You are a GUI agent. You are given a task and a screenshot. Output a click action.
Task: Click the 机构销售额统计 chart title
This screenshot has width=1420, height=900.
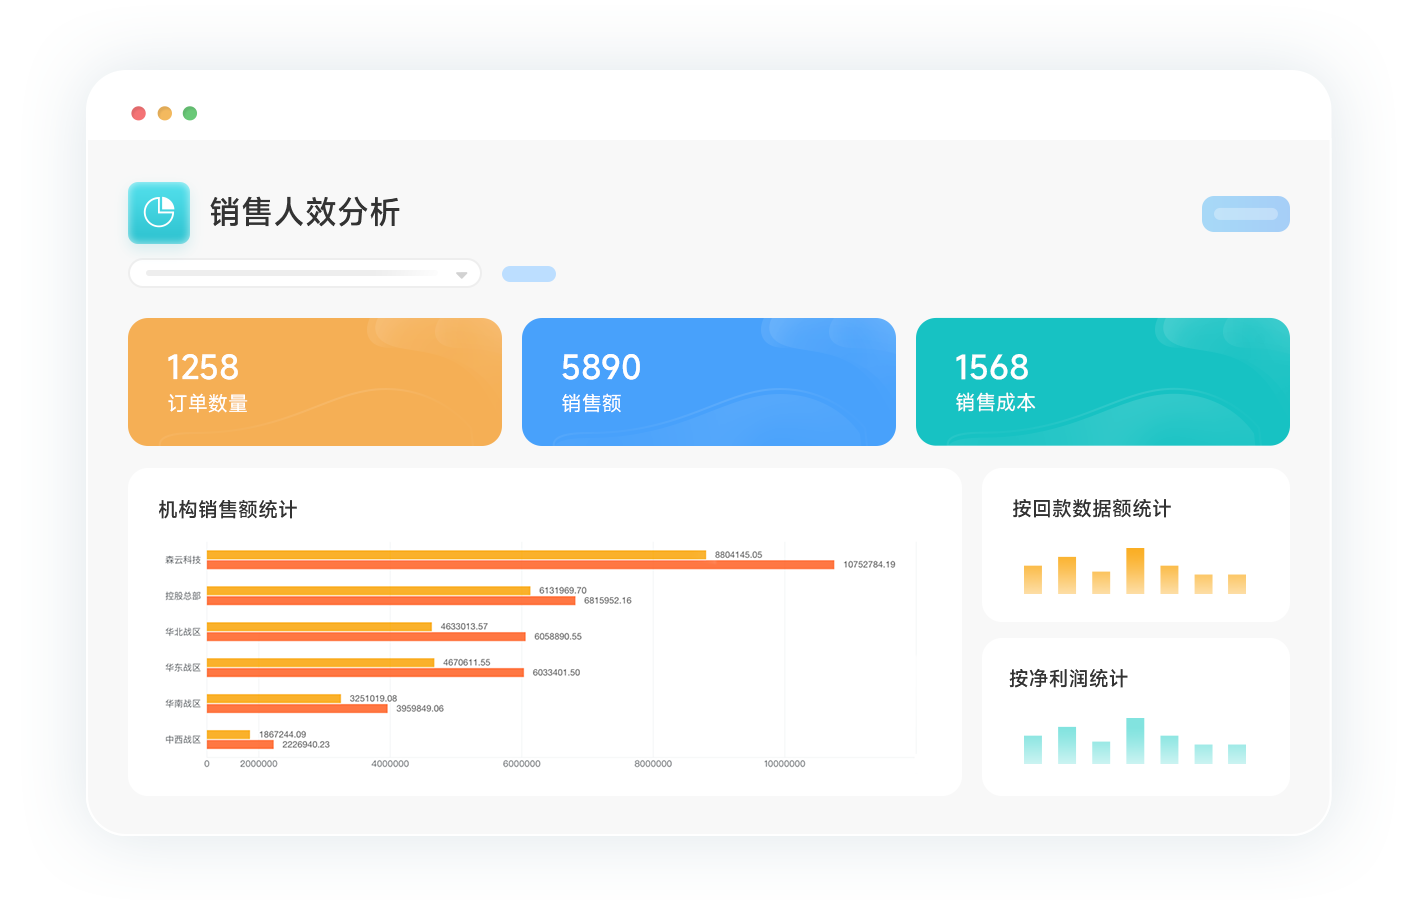coord(228,510)
